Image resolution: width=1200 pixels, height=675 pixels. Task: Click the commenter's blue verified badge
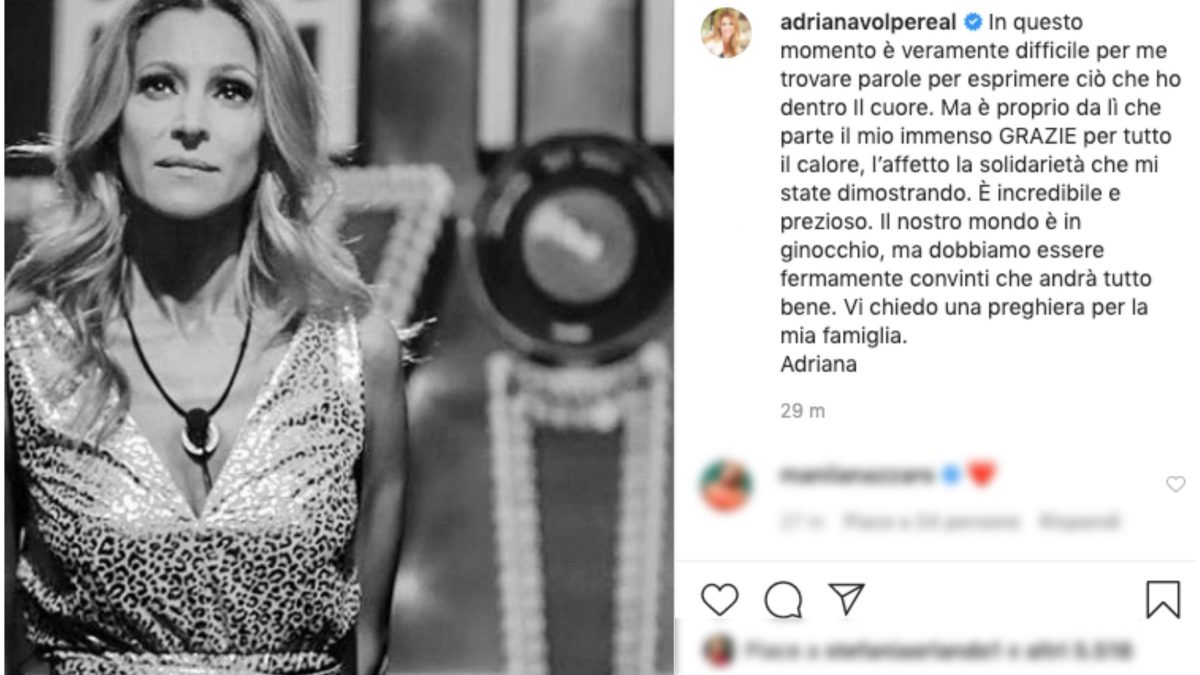(x=950, y=475)
